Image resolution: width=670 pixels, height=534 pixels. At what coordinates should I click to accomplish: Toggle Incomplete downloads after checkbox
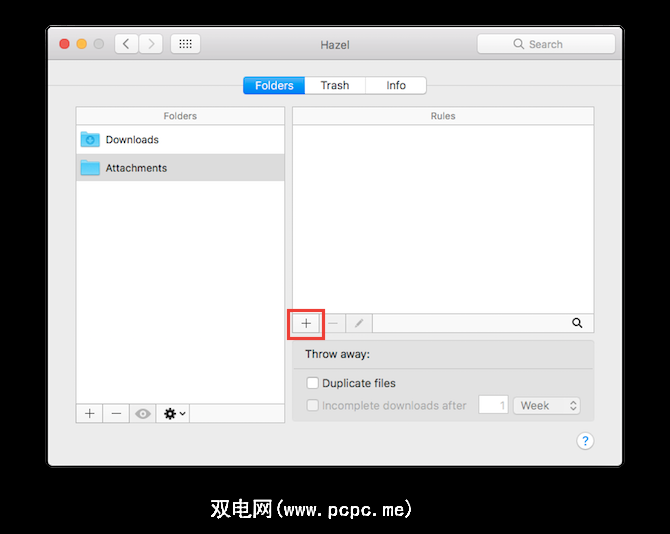[x=312, y=405]
